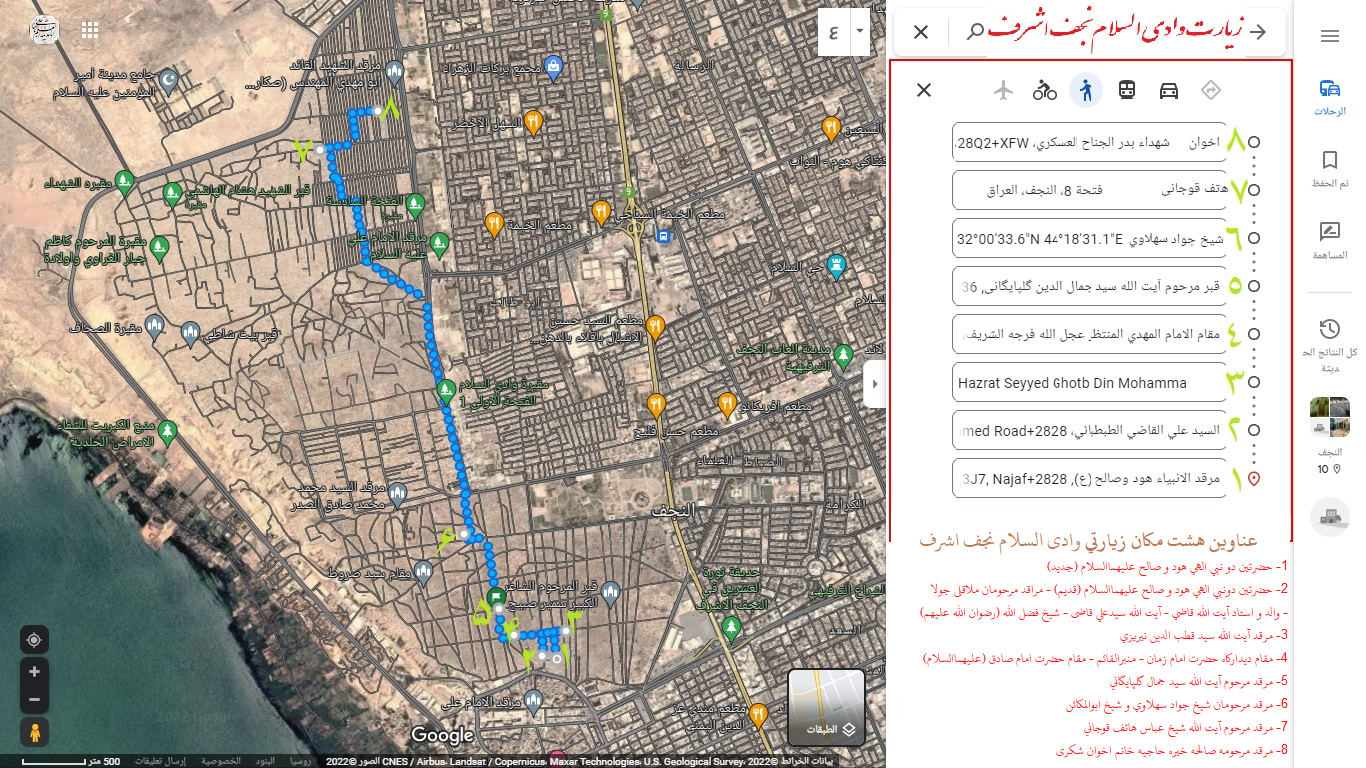Click the magnifier search icon

pos(976,32)
